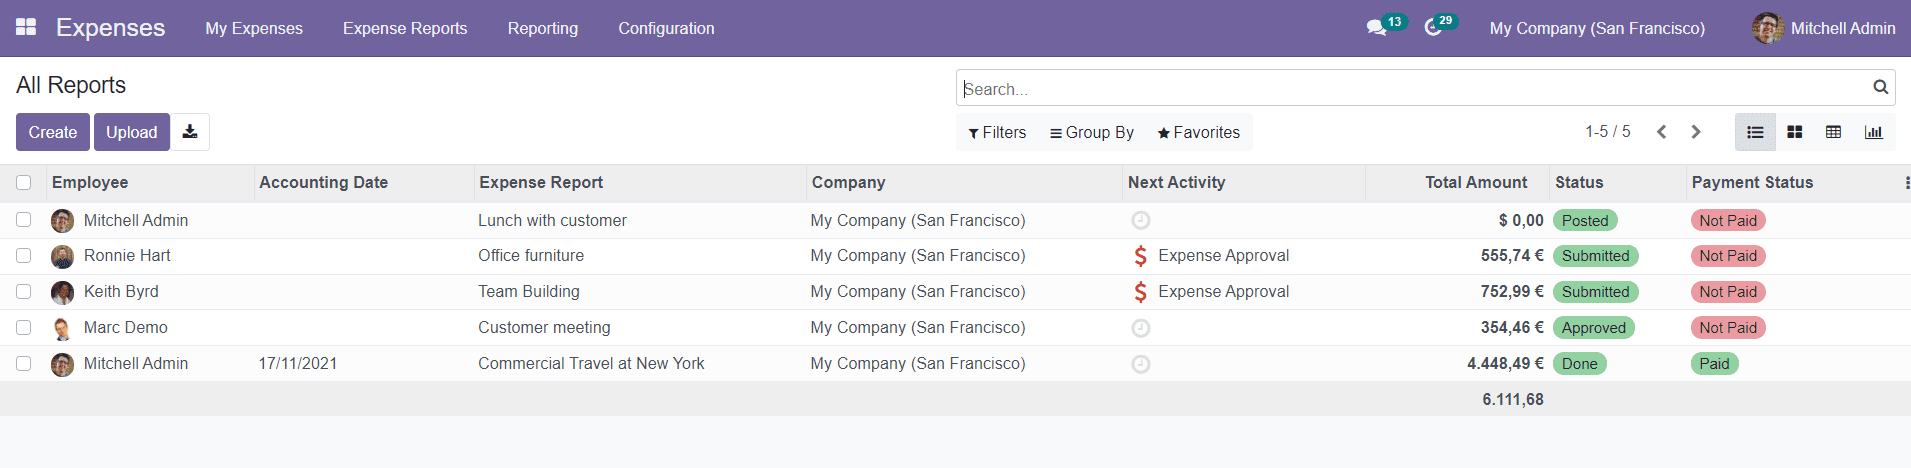Open Configuration menu
Viewport: 1911px width, 468px height.
click(x=666, y=28)
